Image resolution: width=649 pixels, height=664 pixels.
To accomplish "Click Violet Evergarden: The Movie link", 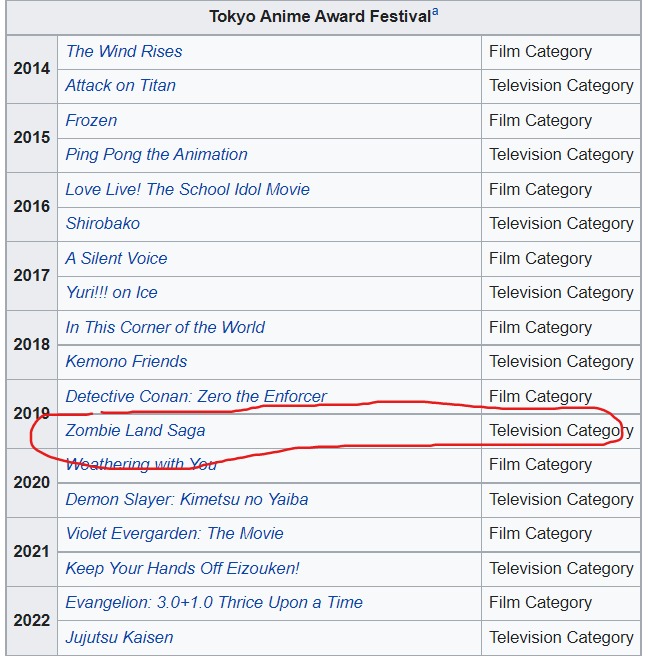I will [174, 534].
